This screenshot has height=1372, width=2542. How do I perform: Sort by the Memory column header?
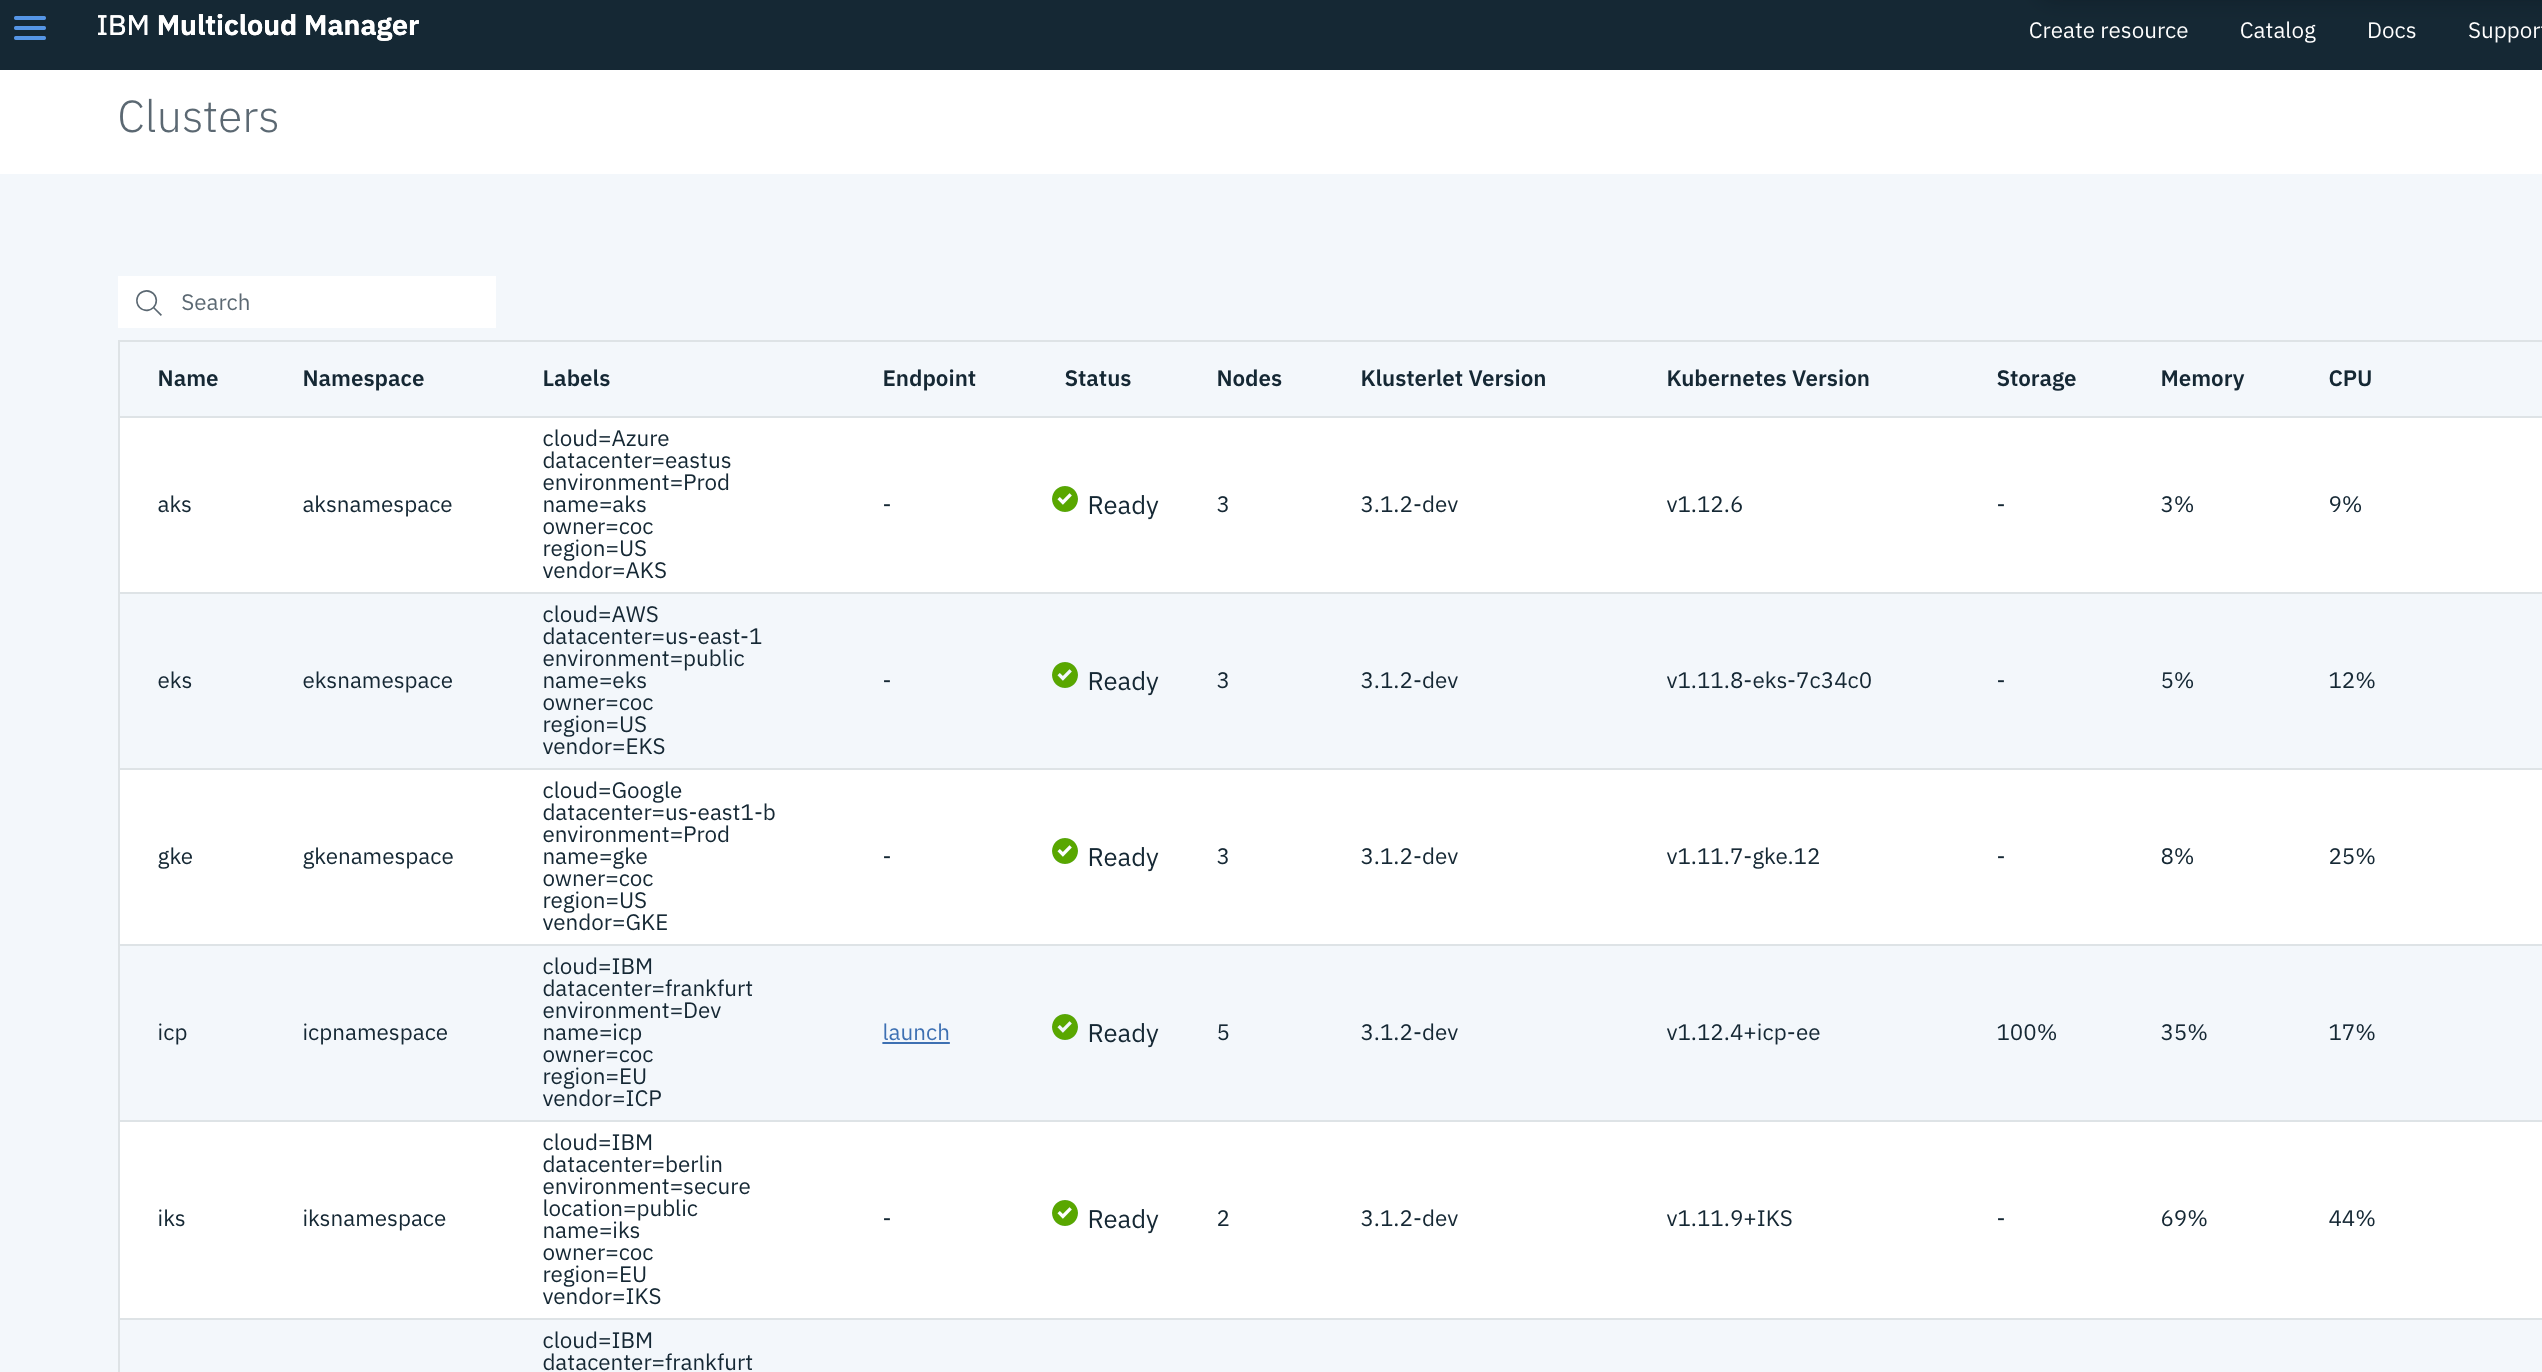[2201, 378]
